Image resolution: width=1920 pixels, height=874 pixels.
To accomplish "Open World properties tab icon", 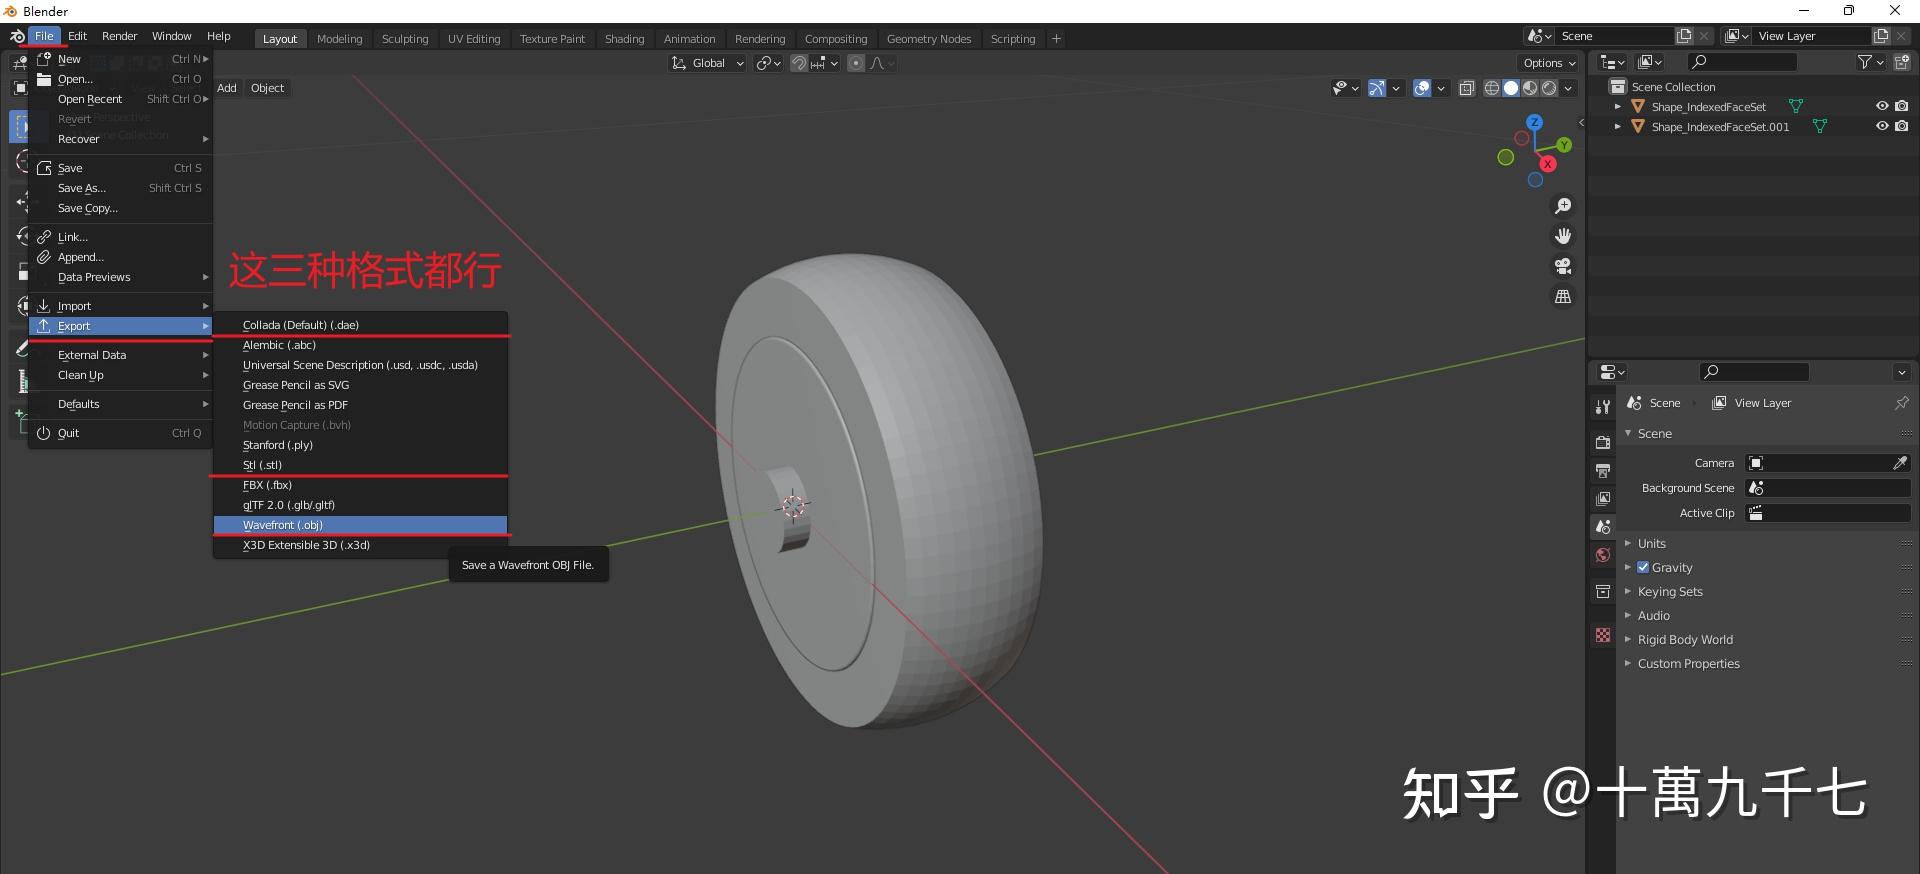I will [1603, 556].
